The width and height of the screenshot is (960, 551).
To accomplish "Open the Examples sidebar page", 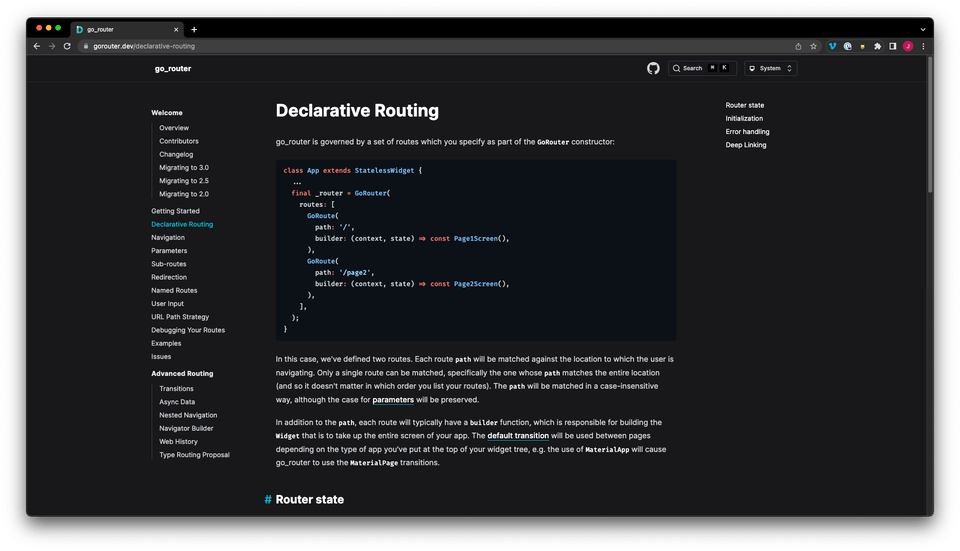I will pos(166,343).
